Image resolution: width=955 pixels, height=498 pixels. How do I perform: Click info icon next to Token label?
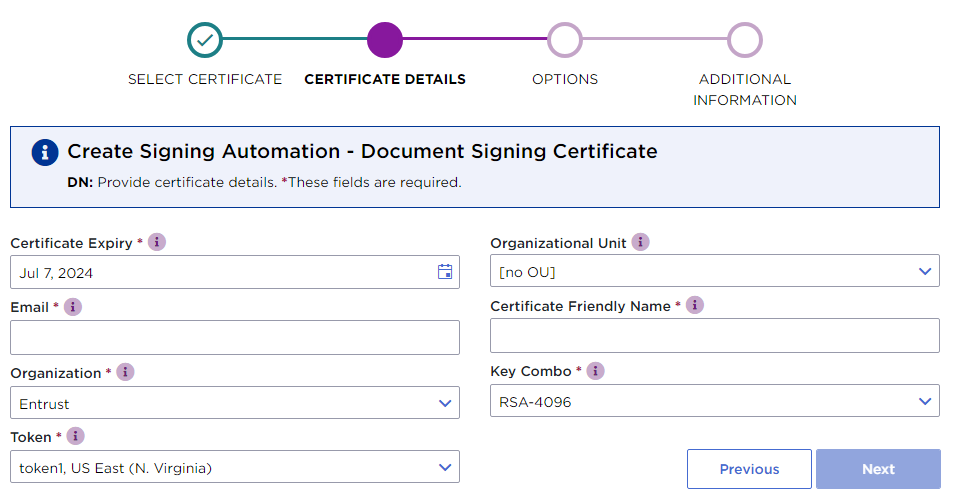(75, 436)
